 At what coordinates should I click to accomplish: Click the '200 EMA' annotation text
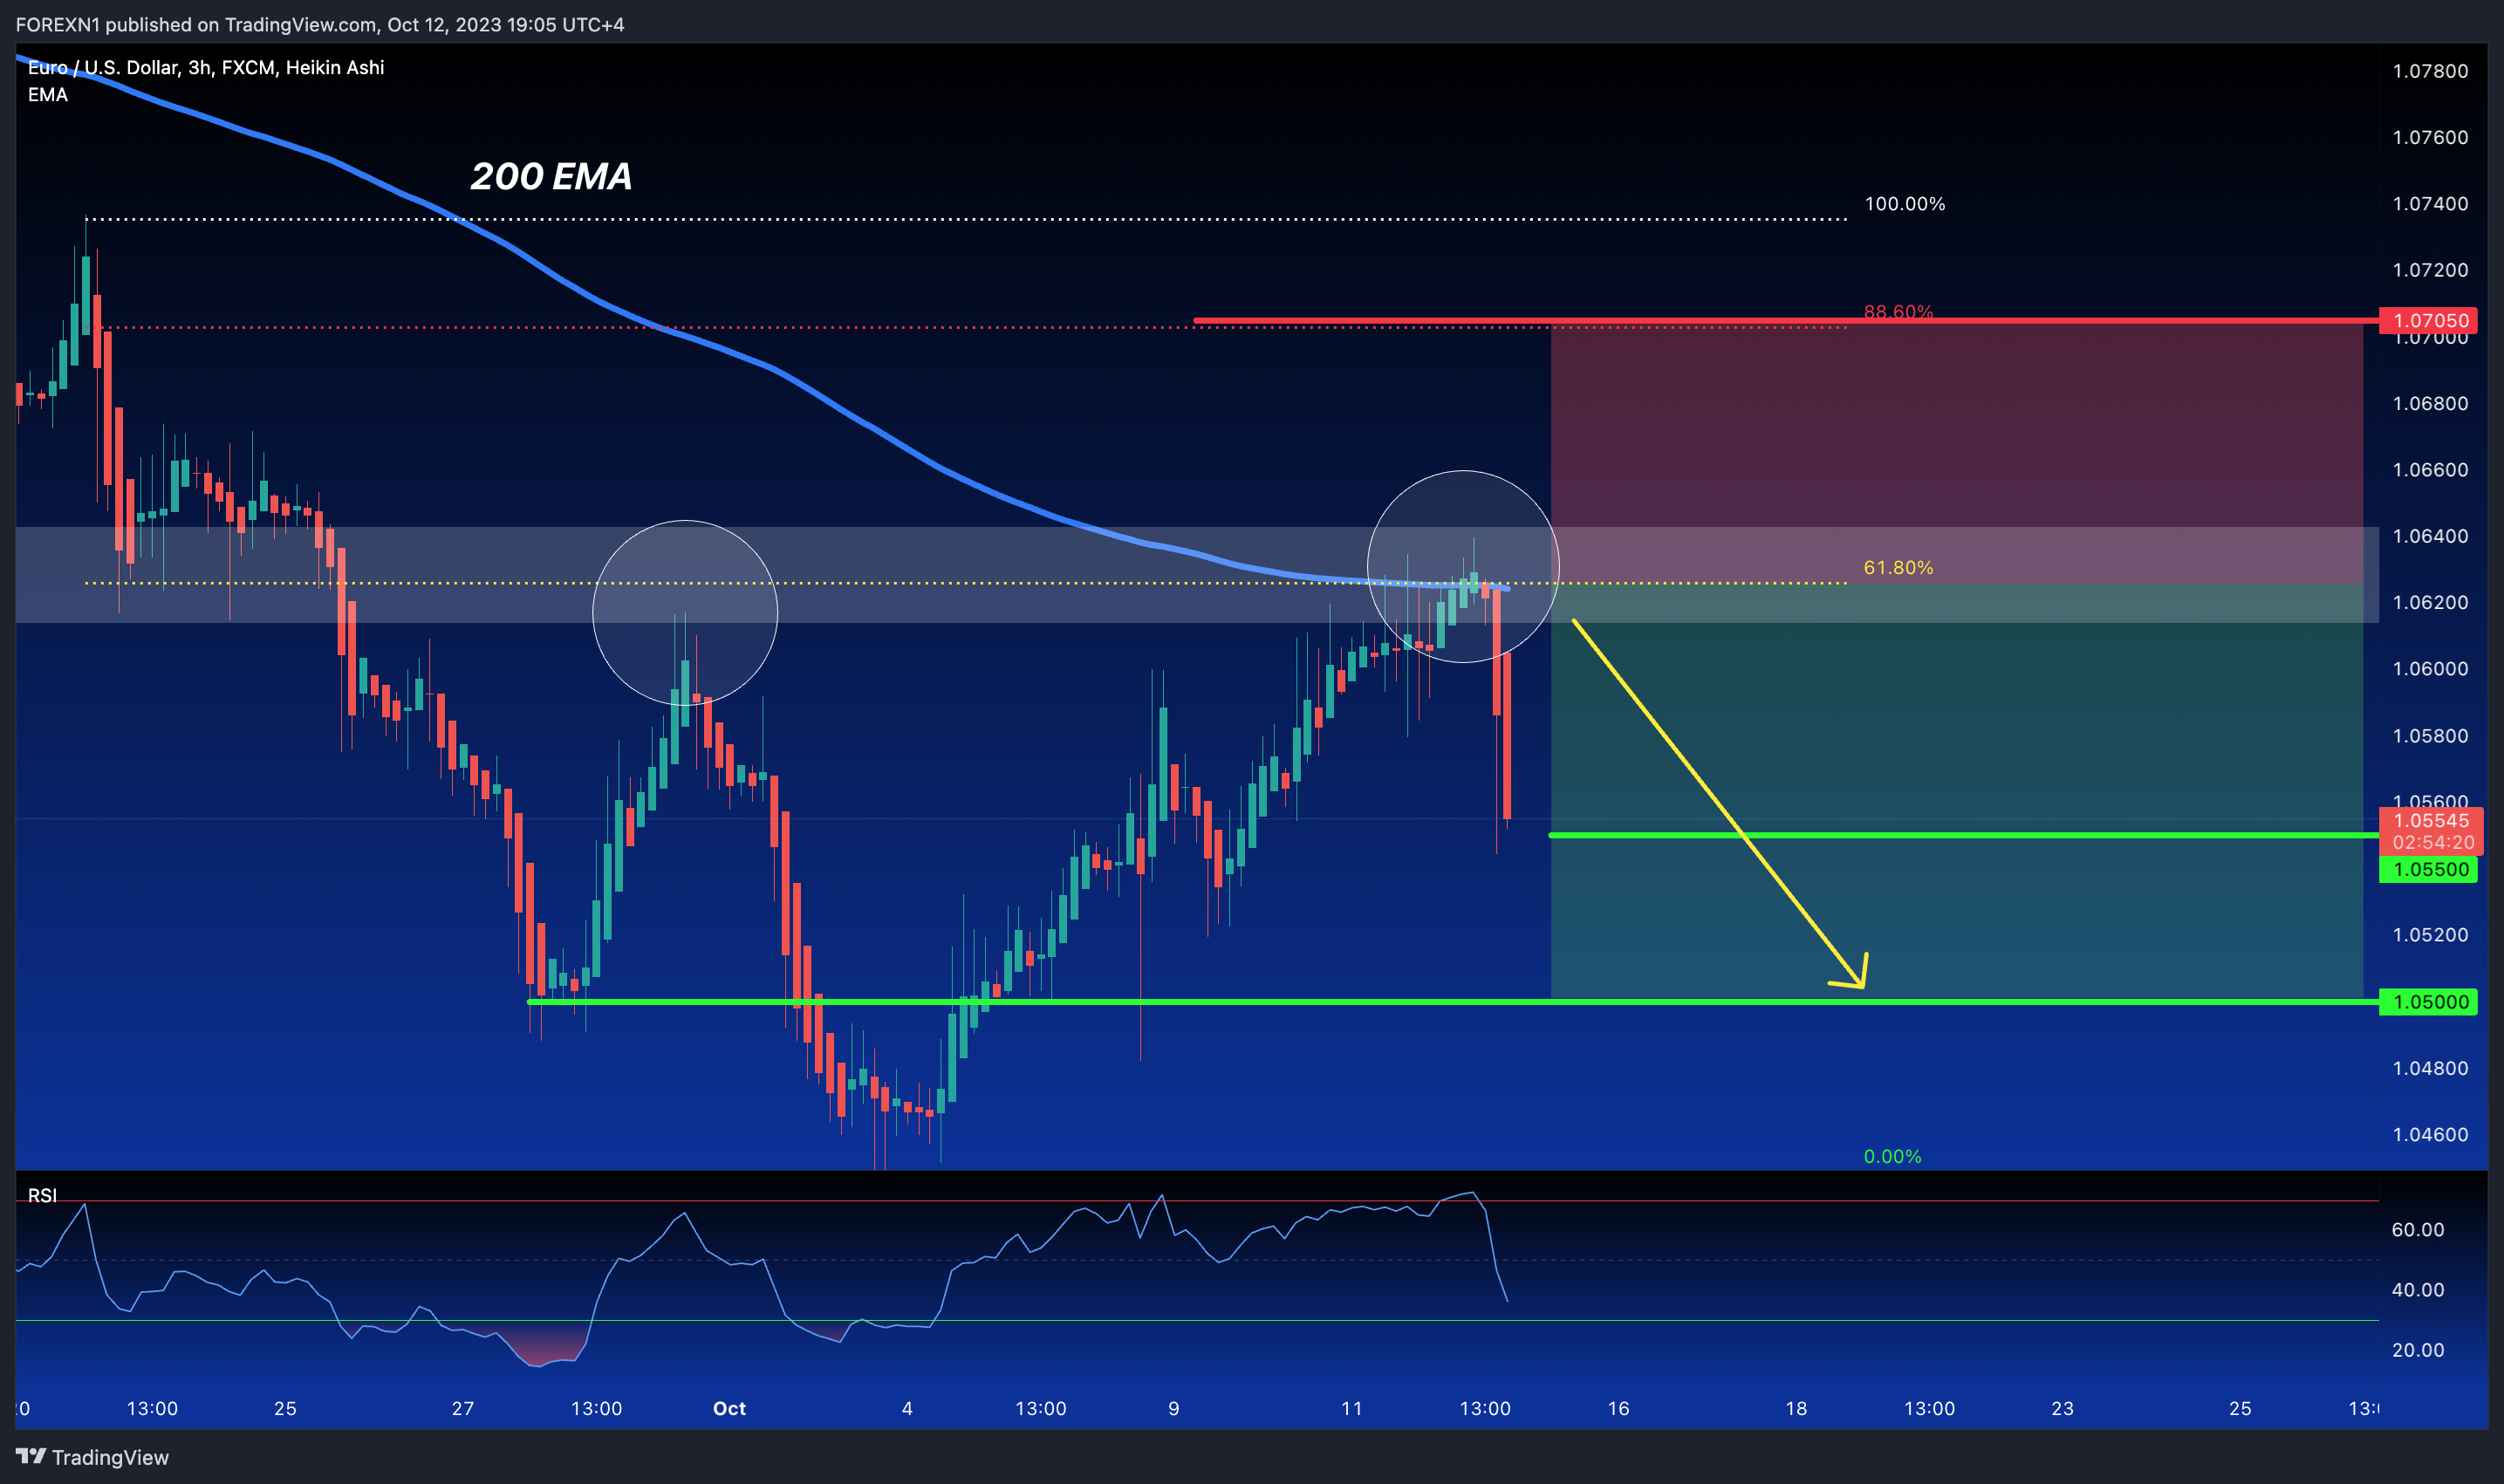551,177
